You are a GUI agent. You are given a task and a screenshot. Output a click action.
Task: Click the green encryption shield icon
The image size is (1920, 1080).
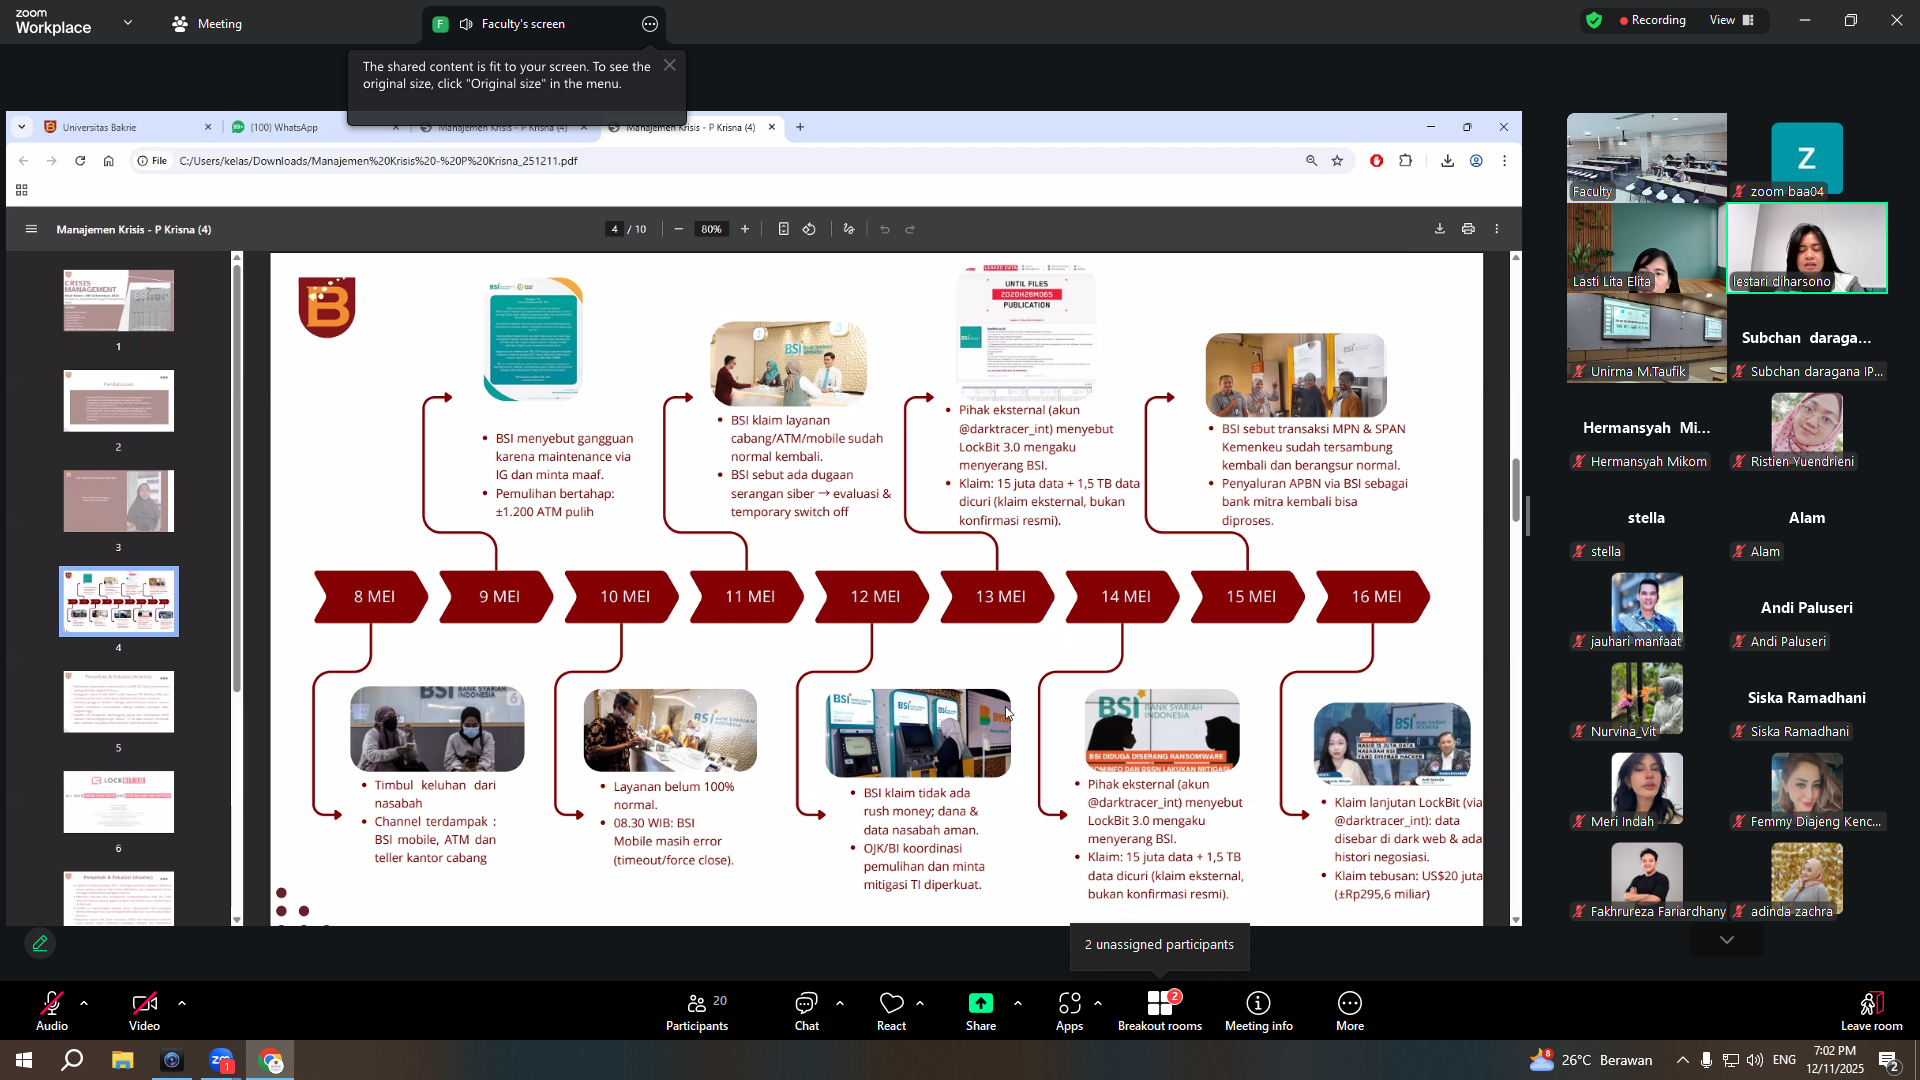click(x=1594, y=20)
